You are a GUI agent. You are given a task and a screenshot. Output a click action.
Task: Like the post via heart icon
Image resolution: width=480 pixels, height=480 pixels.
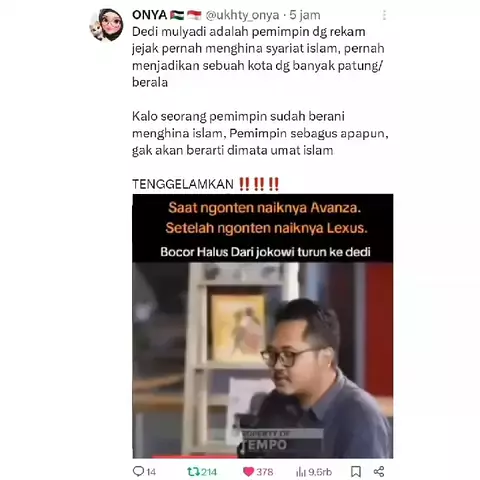(248, 471)
